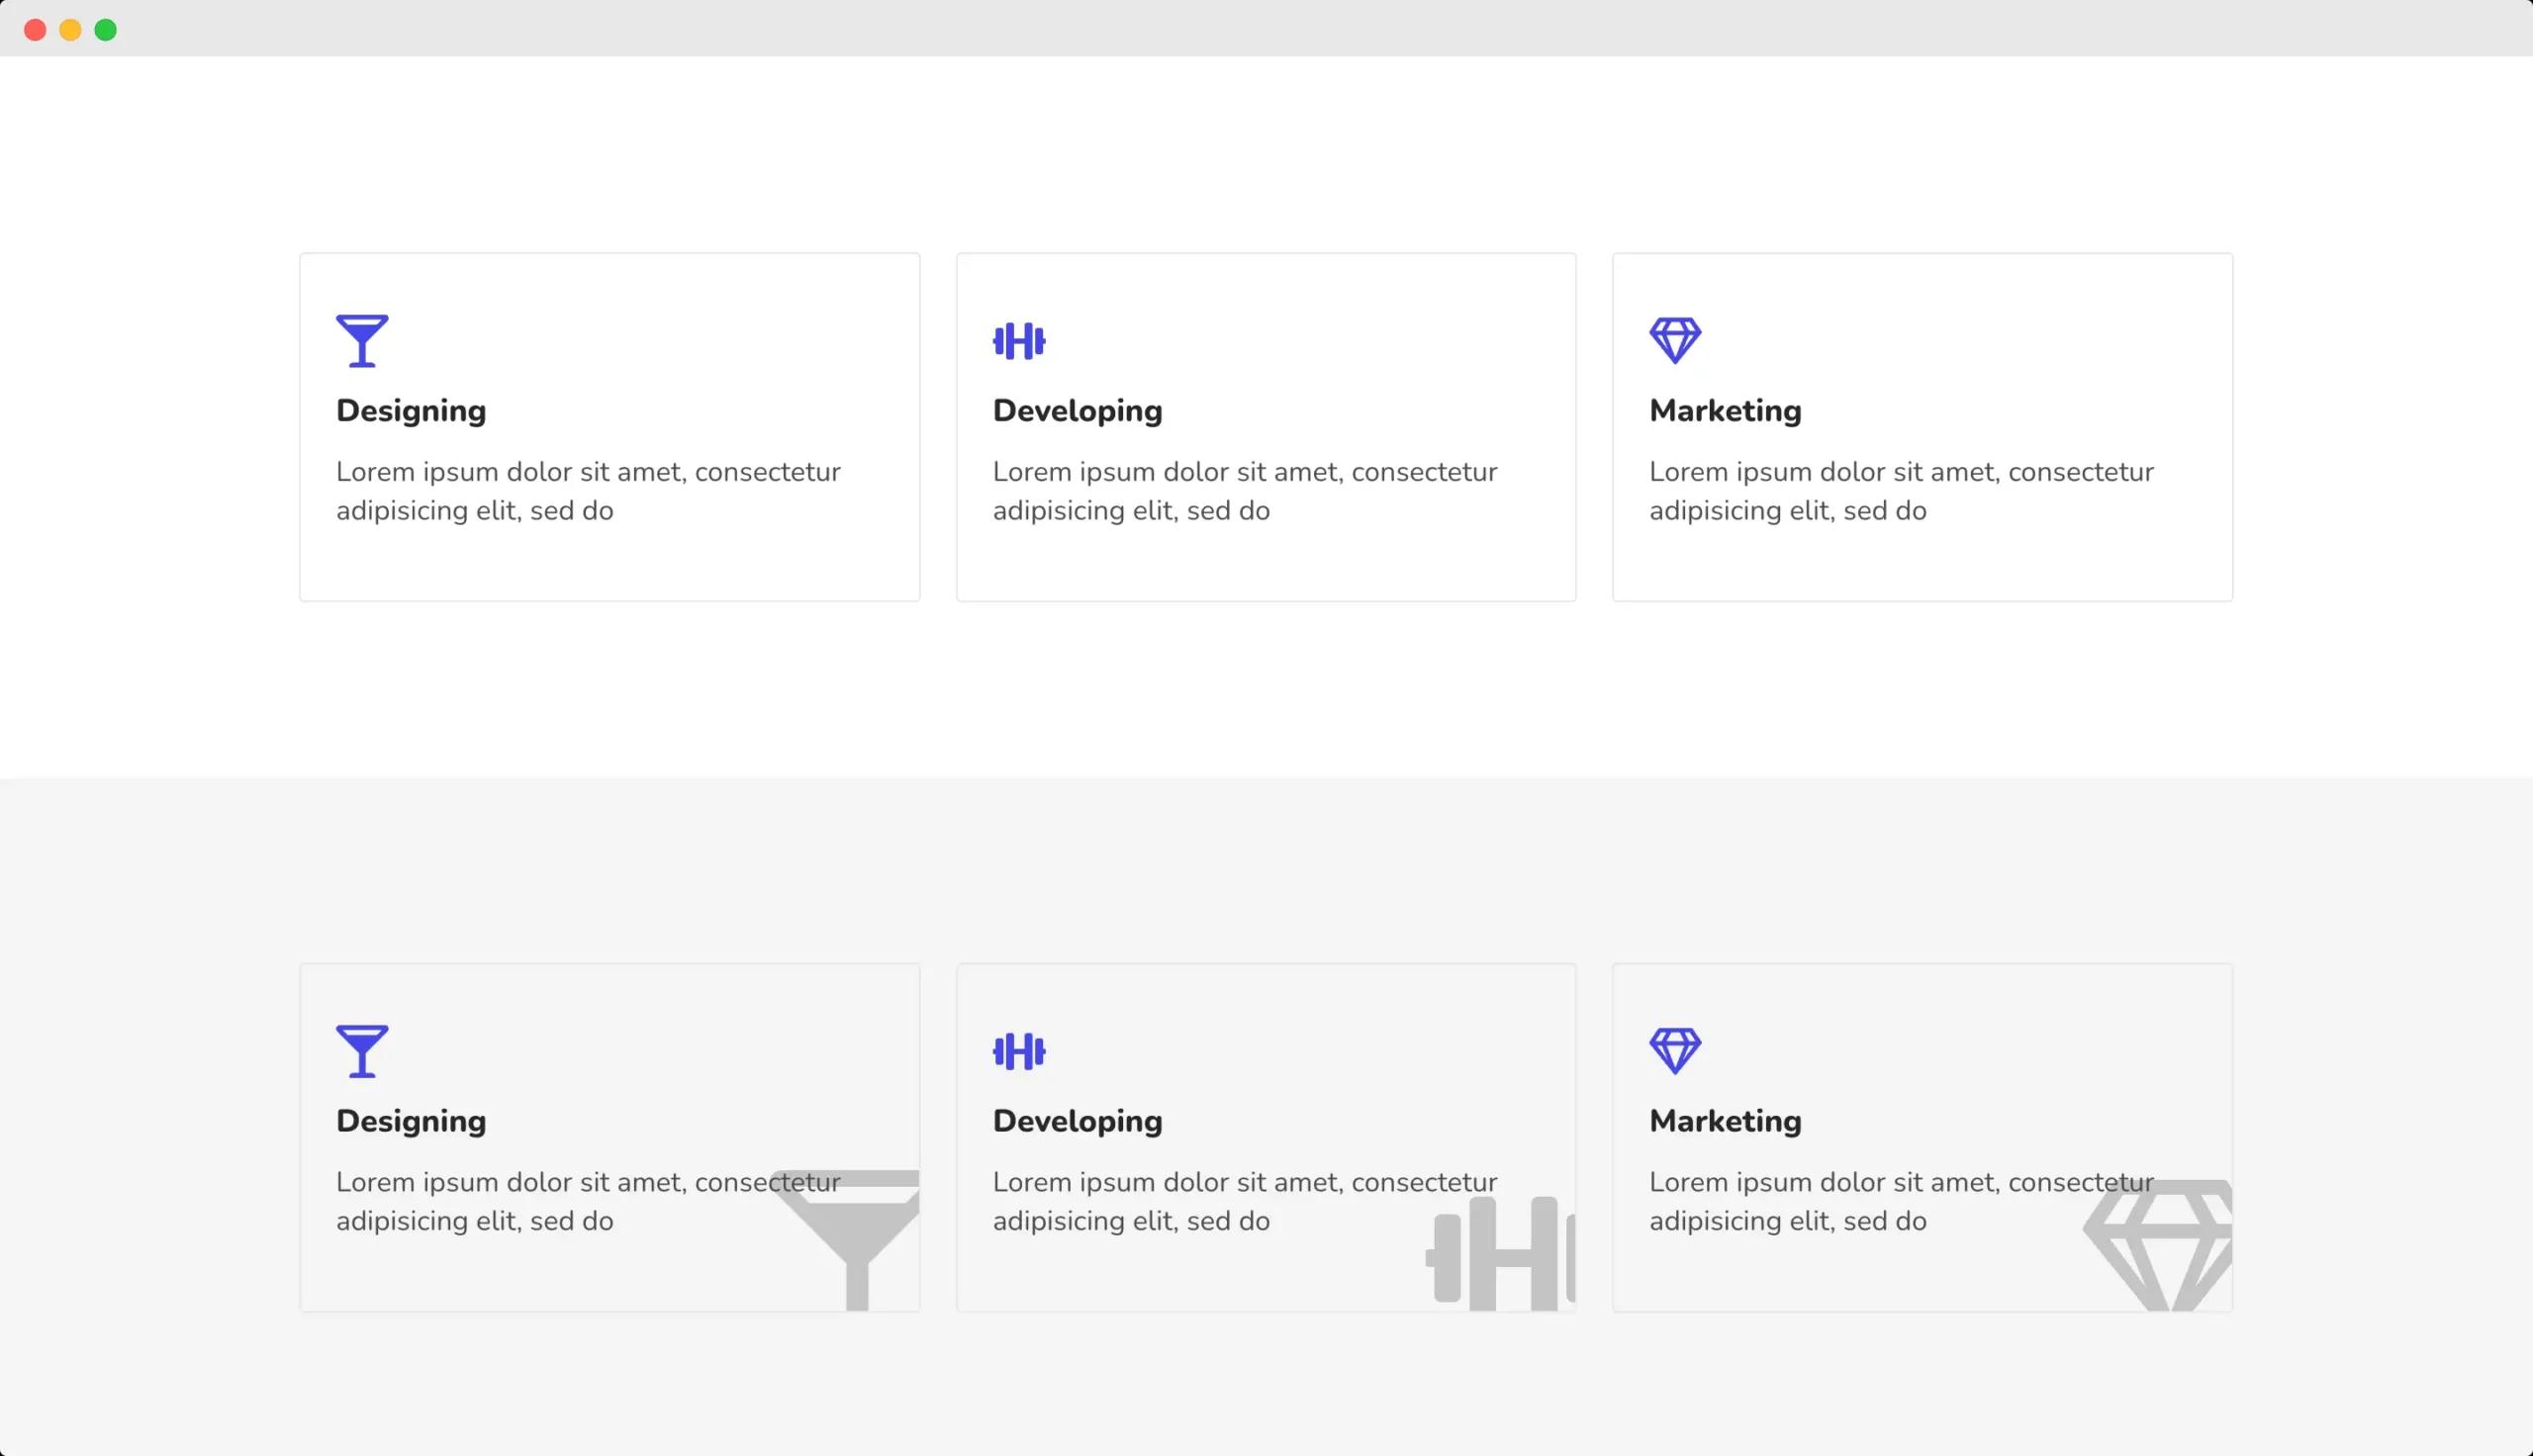Select the dumbbell icon in lower Developing card

pyautogui.click(x=1018, y=1052)
